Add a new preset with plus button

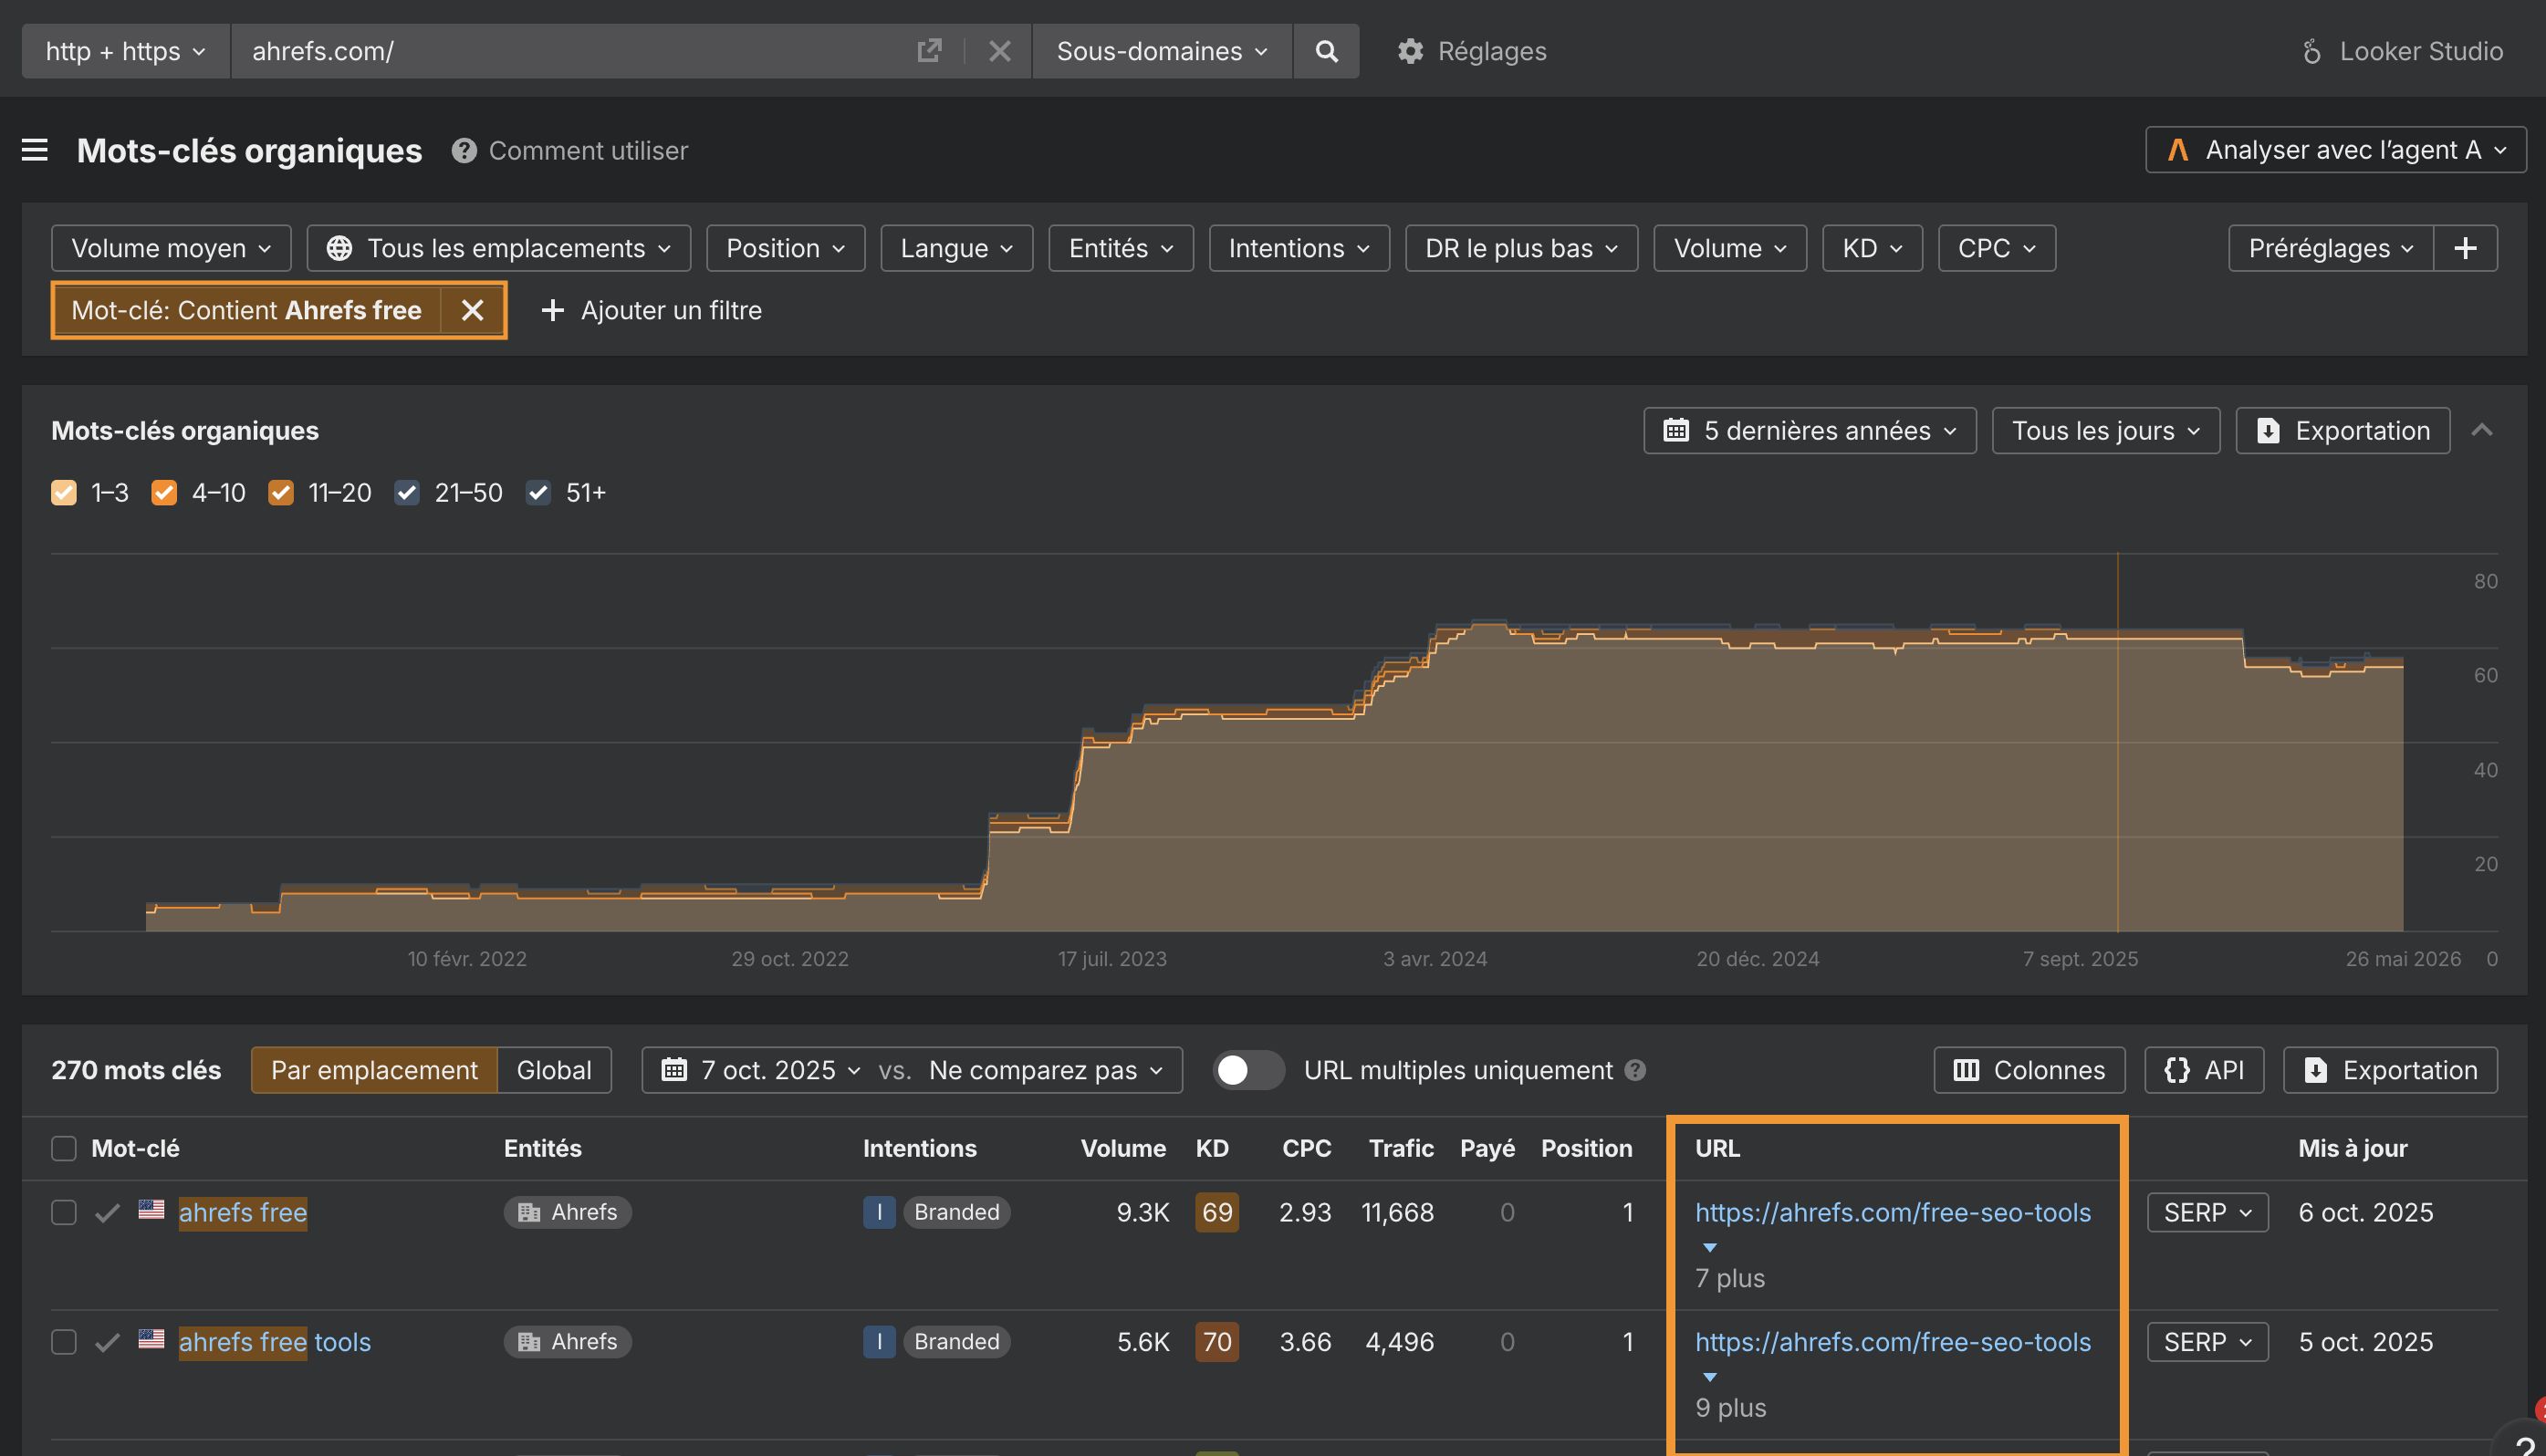2465,248
